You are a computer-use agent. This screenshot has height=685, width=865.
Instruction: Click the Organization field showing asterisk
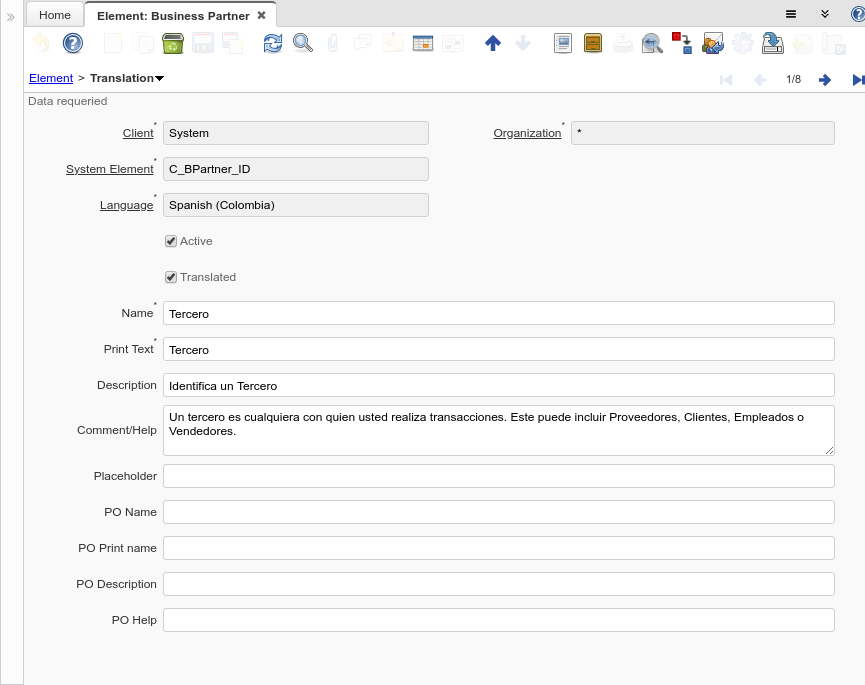click(703, 133)
